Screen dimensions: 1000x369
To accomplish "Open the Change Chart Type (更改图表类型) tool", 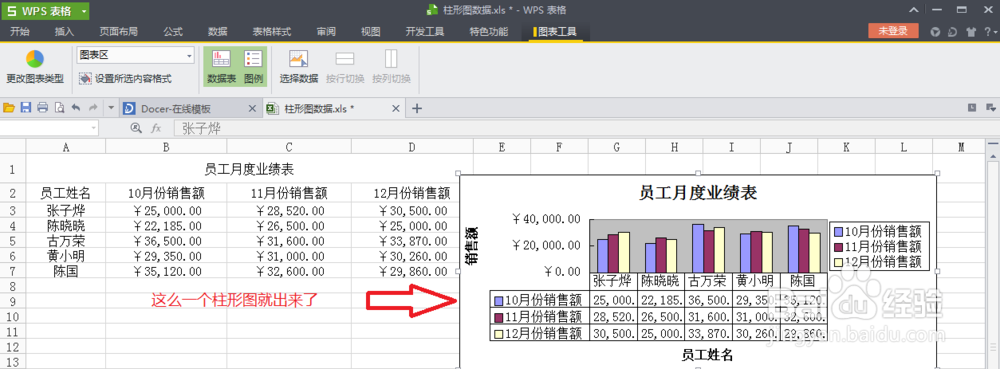I will point(35,68).
